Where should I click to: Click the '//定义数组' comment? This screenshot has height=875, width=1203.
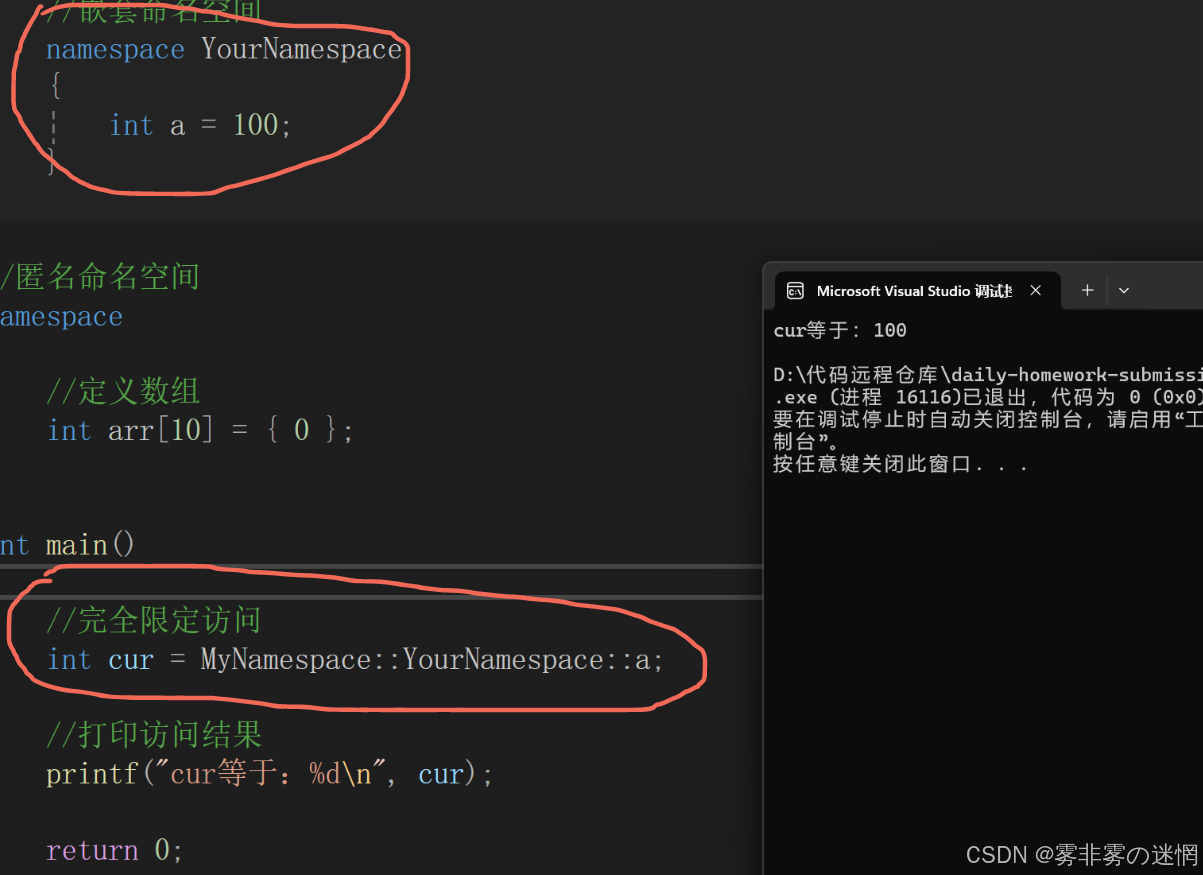click(x=123, y=391)
